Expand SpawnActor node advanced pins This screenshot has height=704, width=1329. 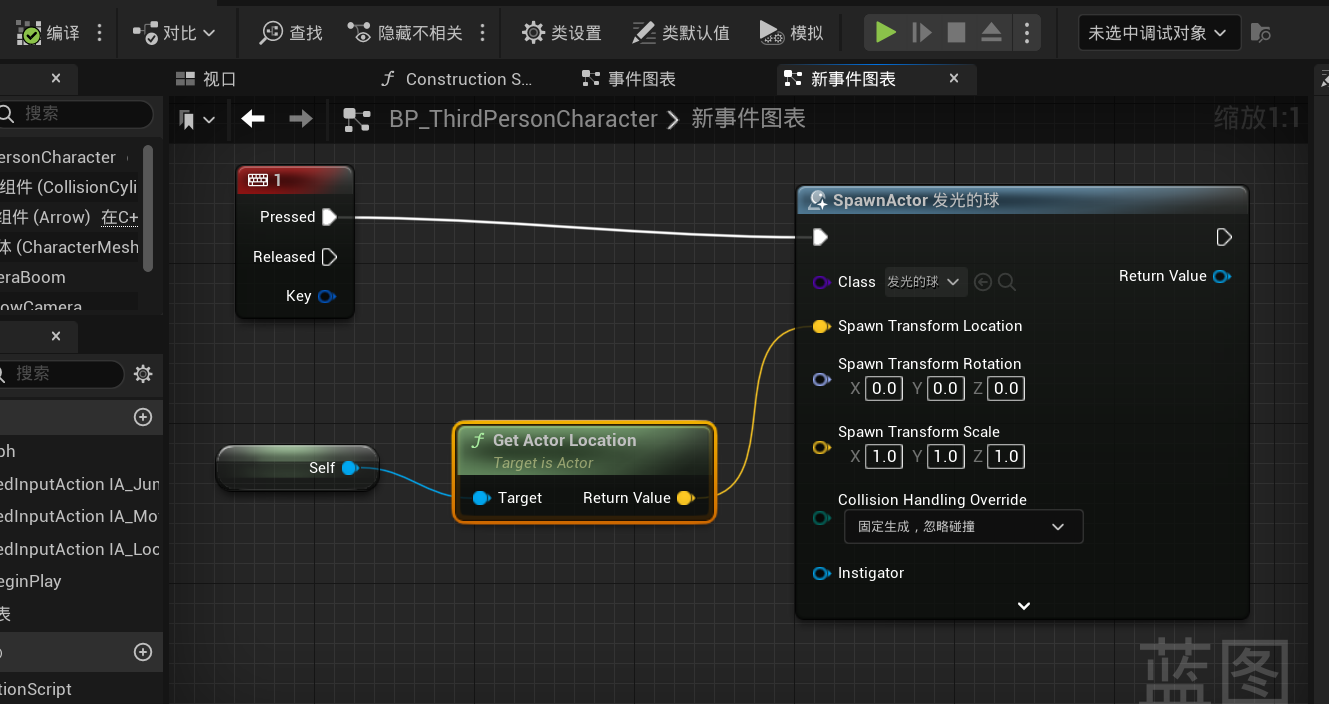1023,606
